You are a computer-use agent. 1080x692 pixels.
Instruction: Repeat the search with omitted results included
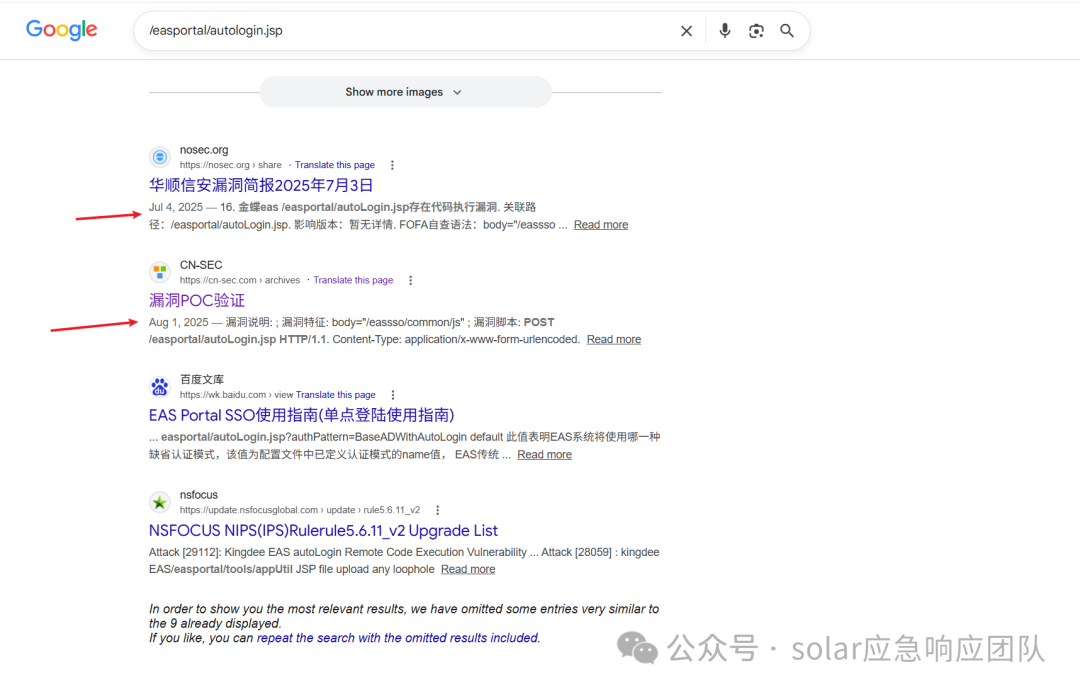(398, 638)
